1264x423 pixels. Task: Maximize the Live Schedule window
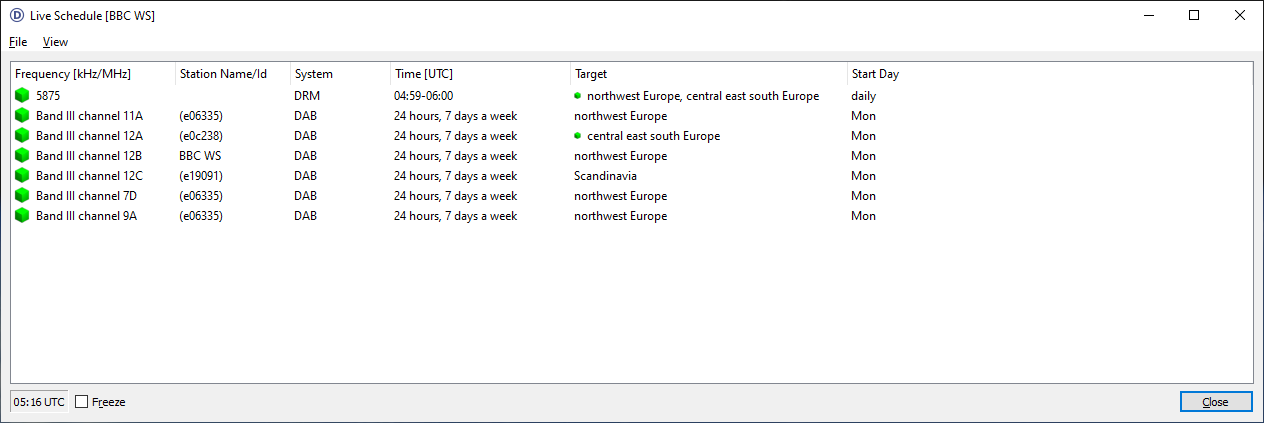click(1193, 15)
